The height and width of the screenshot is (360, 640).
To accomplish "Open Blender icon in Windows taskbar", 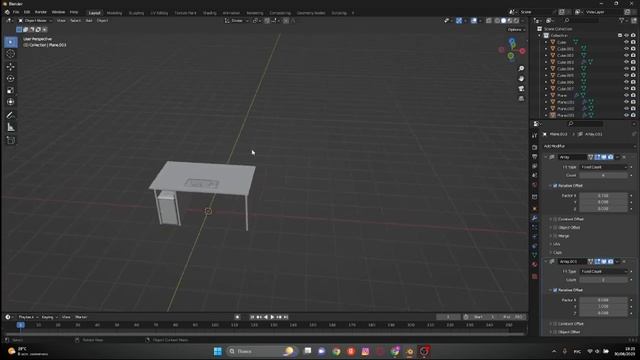I will tap(409, 351).
